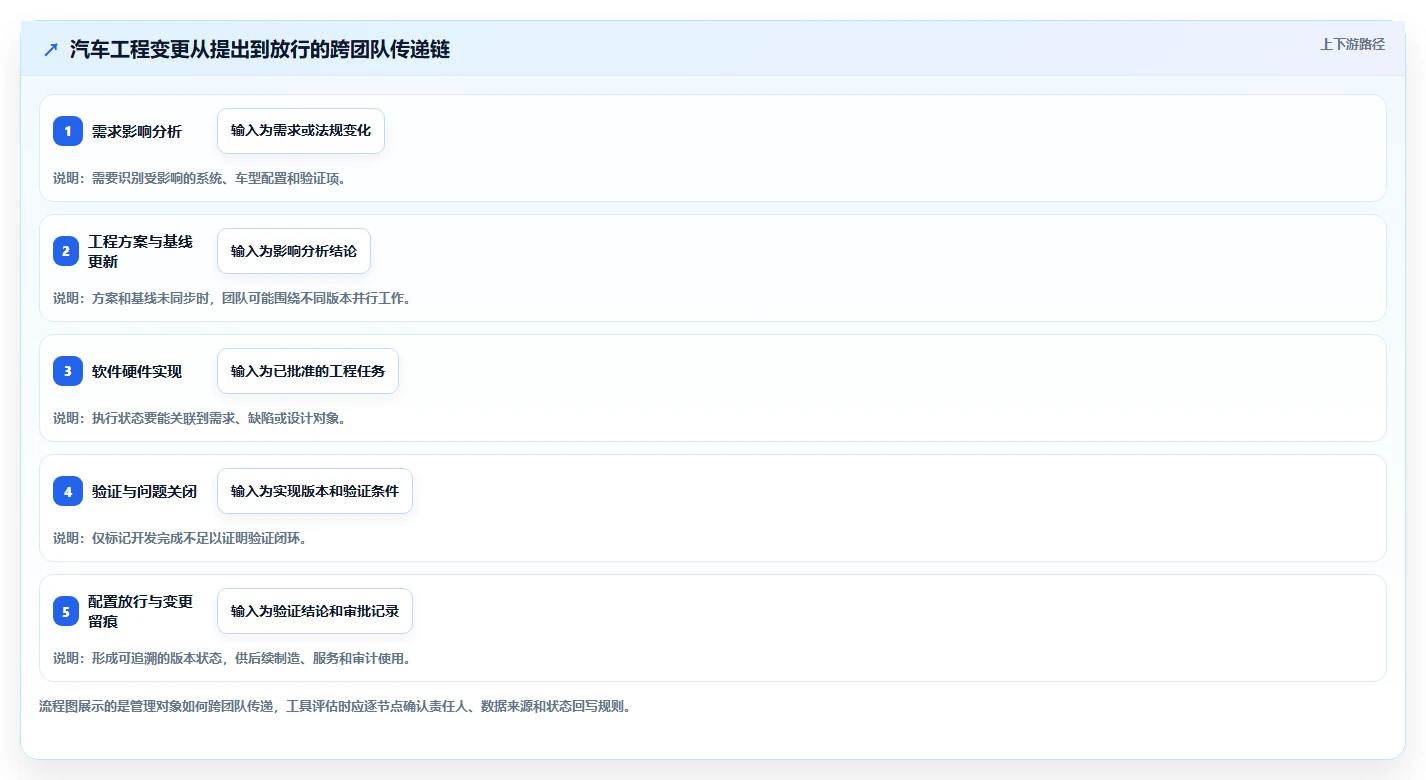Click the 上下游路径 label in header
Screen dimensions: 1426x780
tap(1352, 44)
